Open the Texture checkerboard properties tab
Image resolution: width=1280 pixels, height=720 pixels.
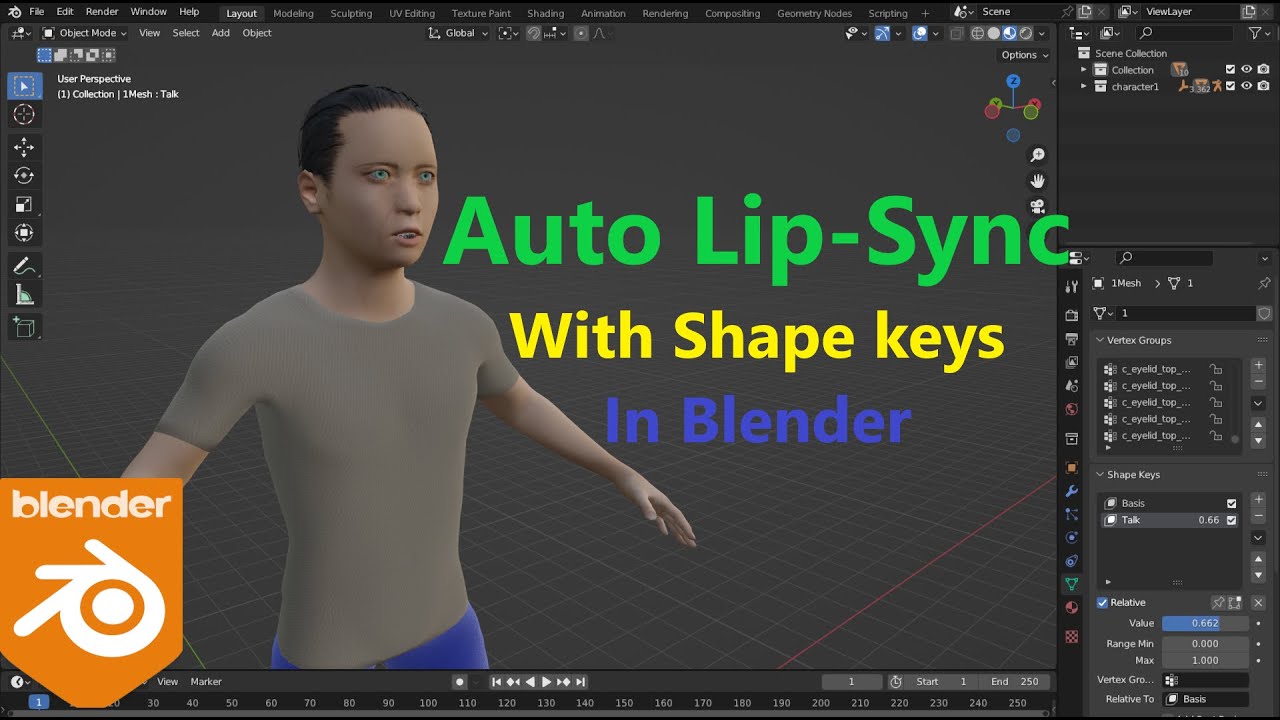tap(1072, 636)
